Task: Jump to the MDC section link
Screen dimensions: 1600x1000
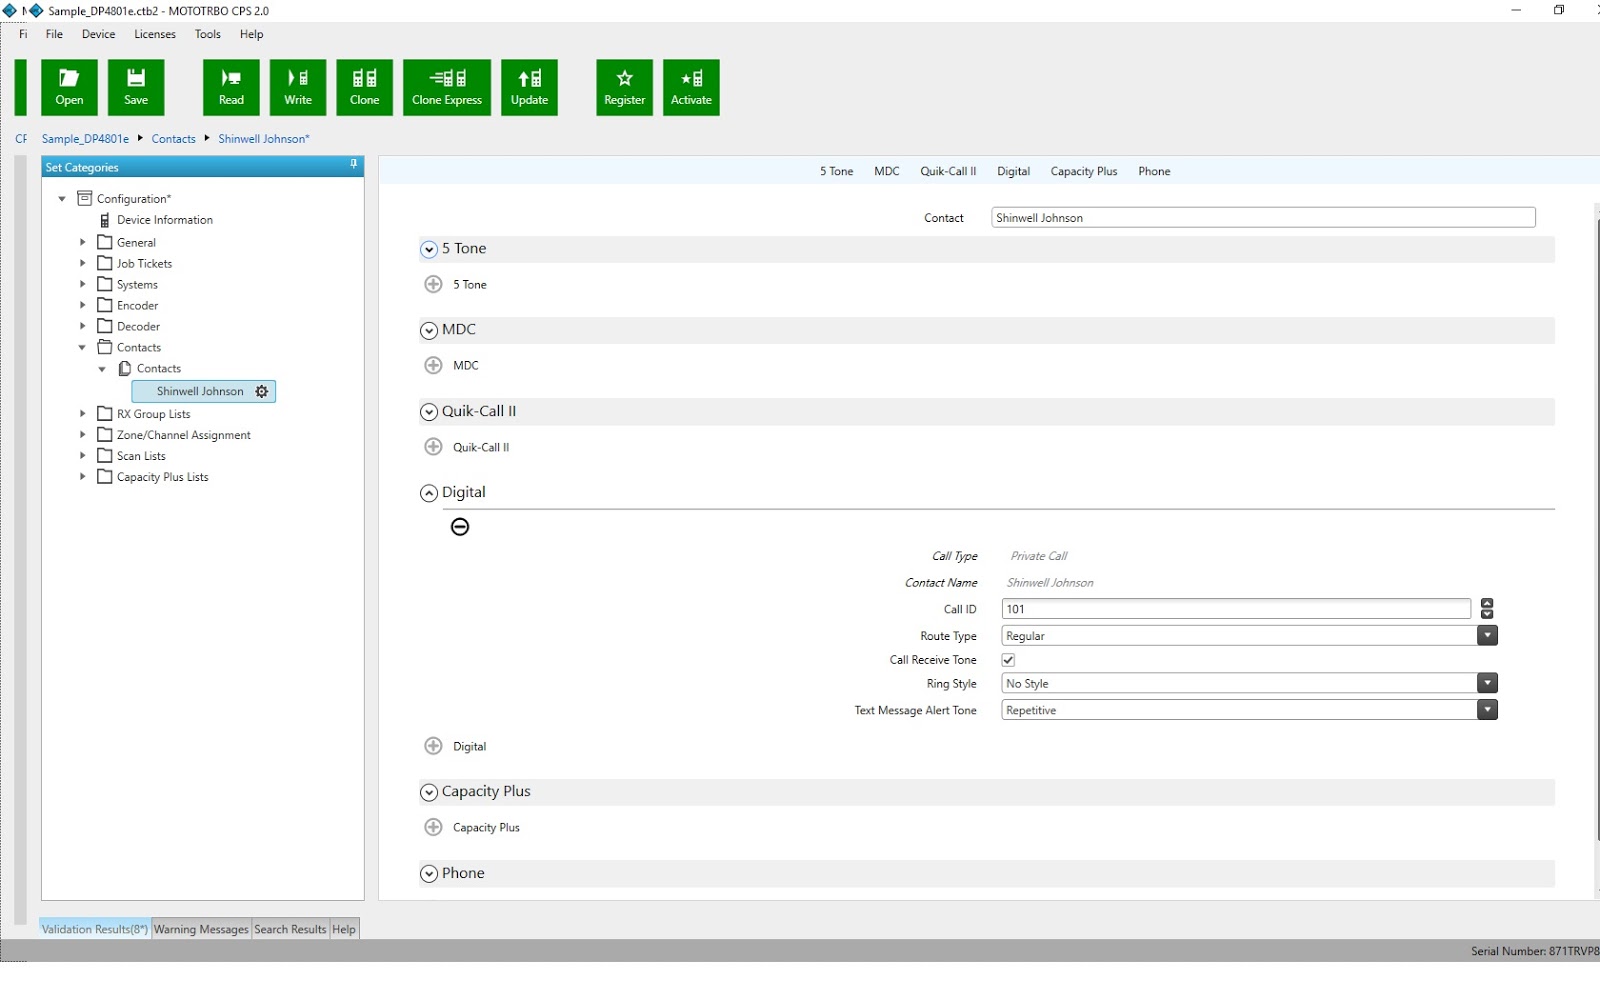Action: tap(886, 171)
